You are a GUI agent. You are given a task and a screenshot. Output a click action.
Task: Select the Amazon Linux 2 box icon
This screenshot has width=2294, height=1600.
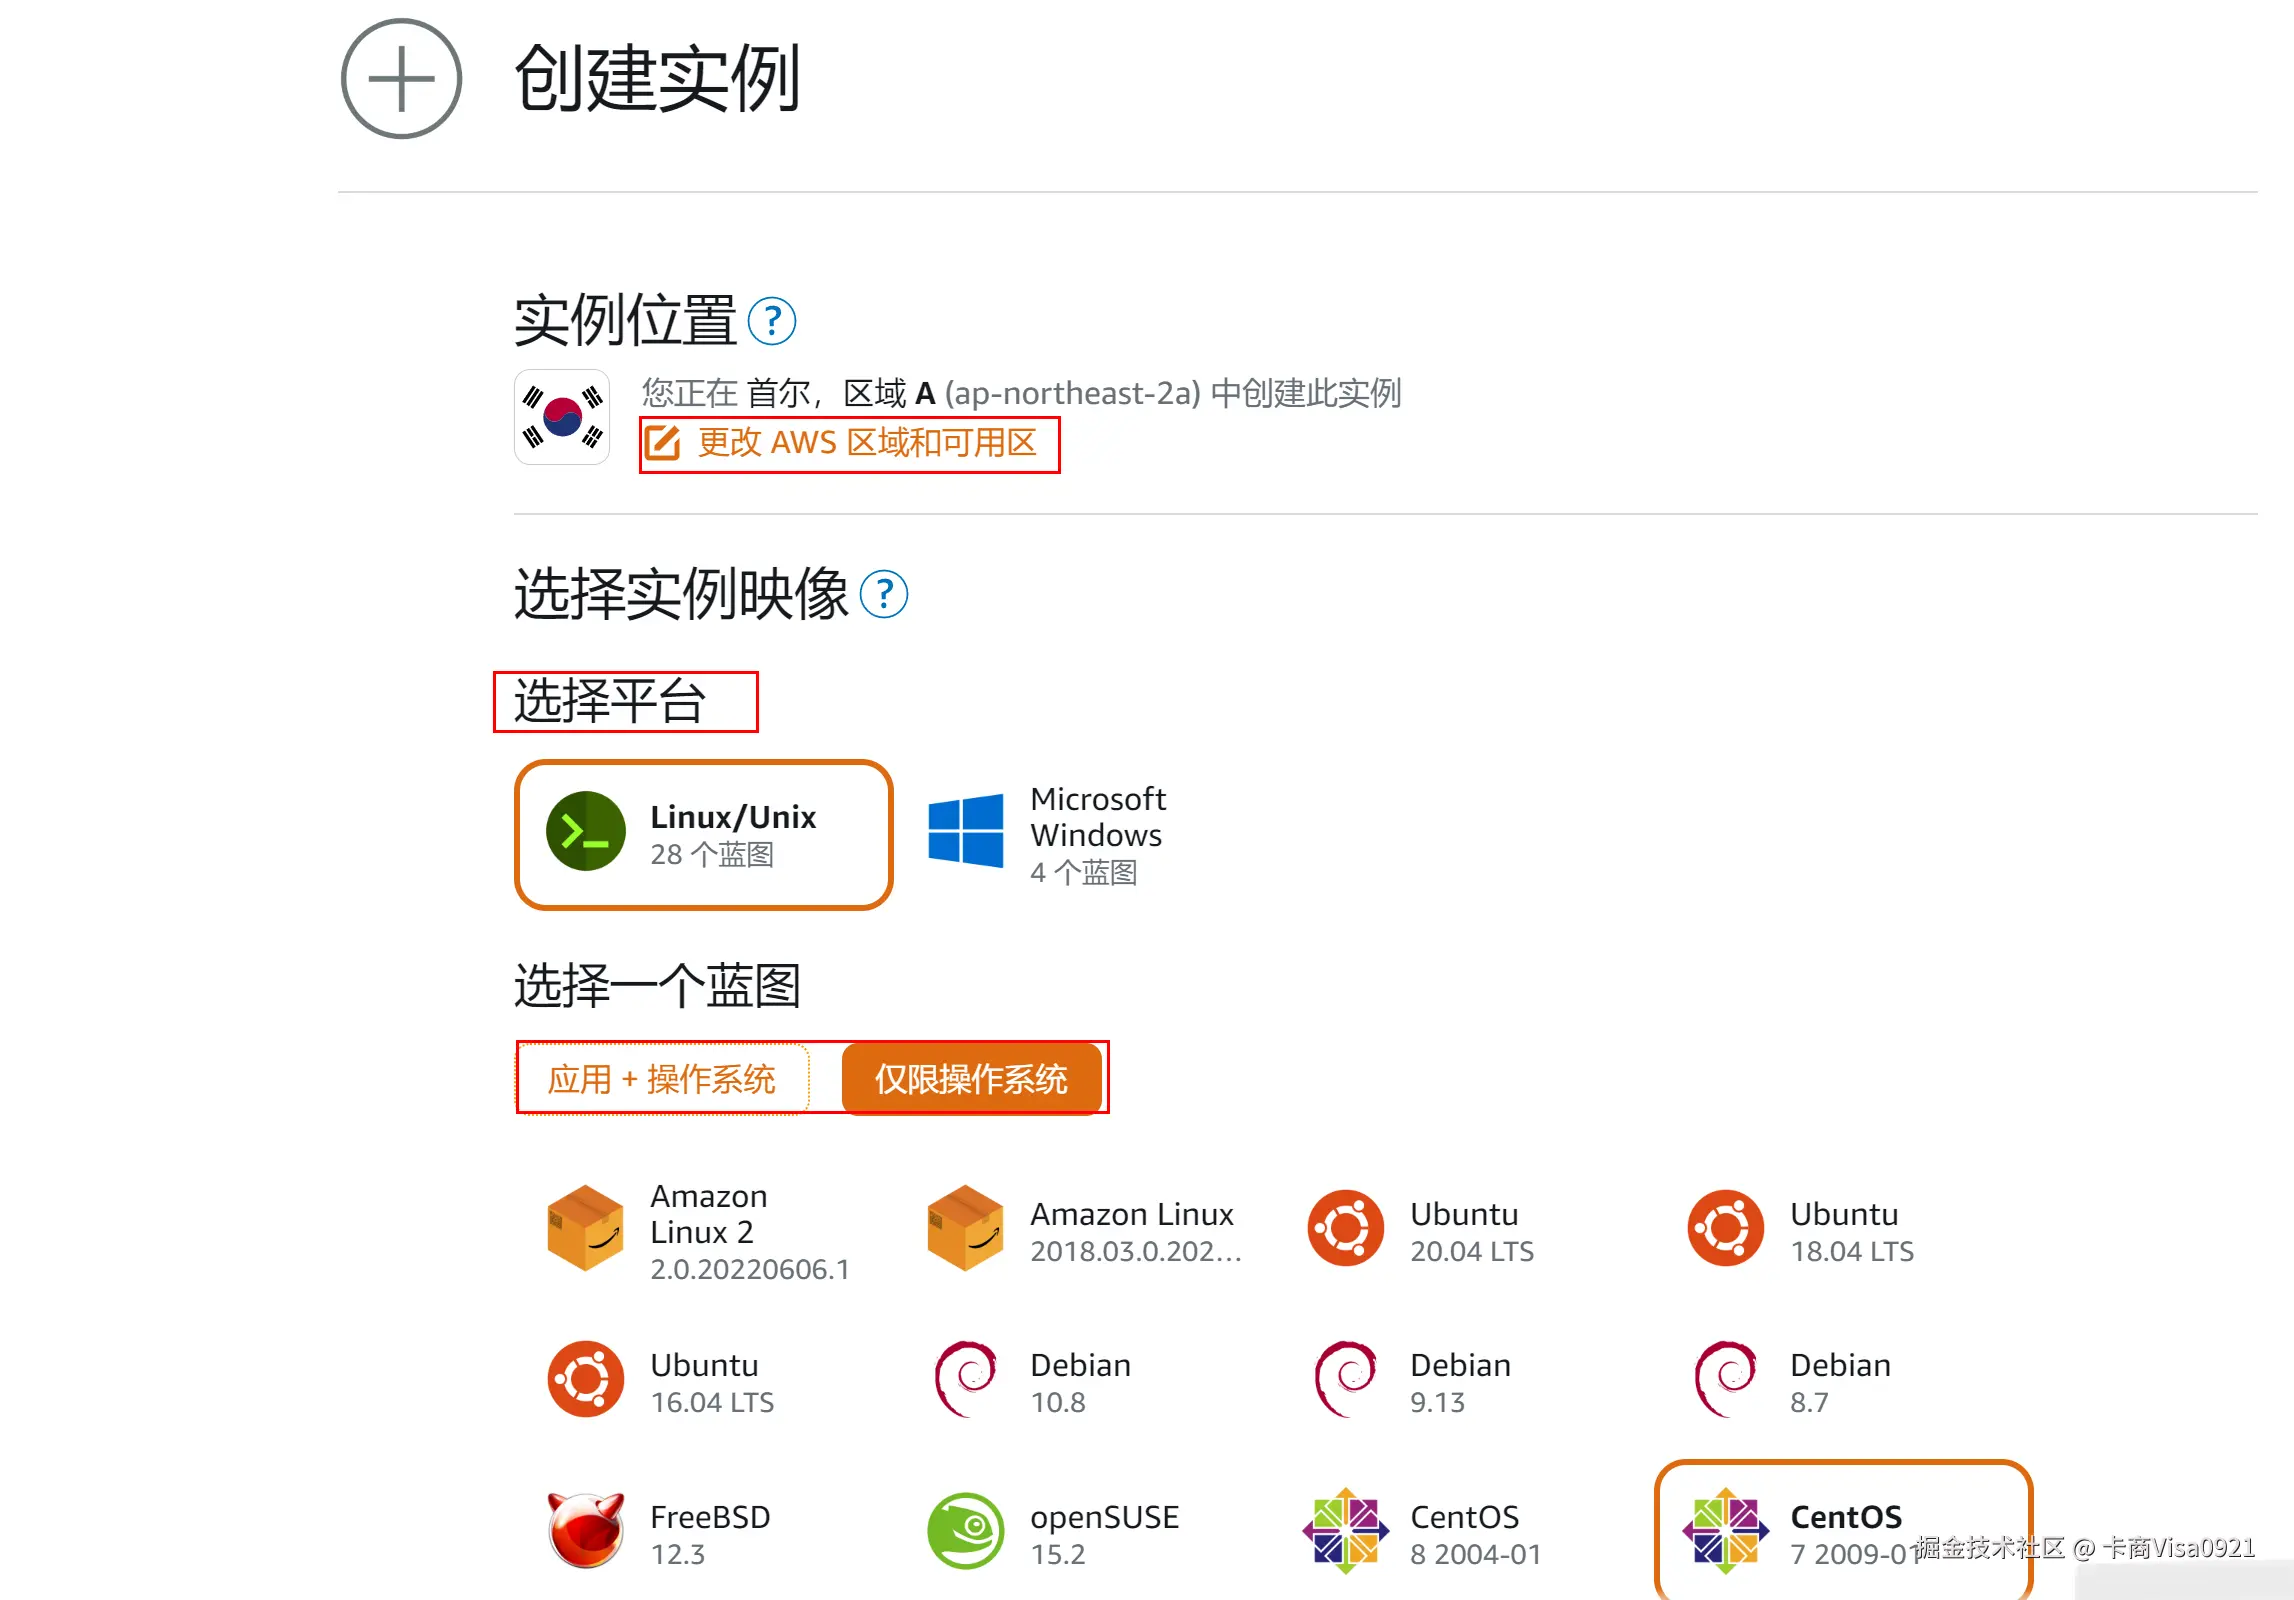586,1229
